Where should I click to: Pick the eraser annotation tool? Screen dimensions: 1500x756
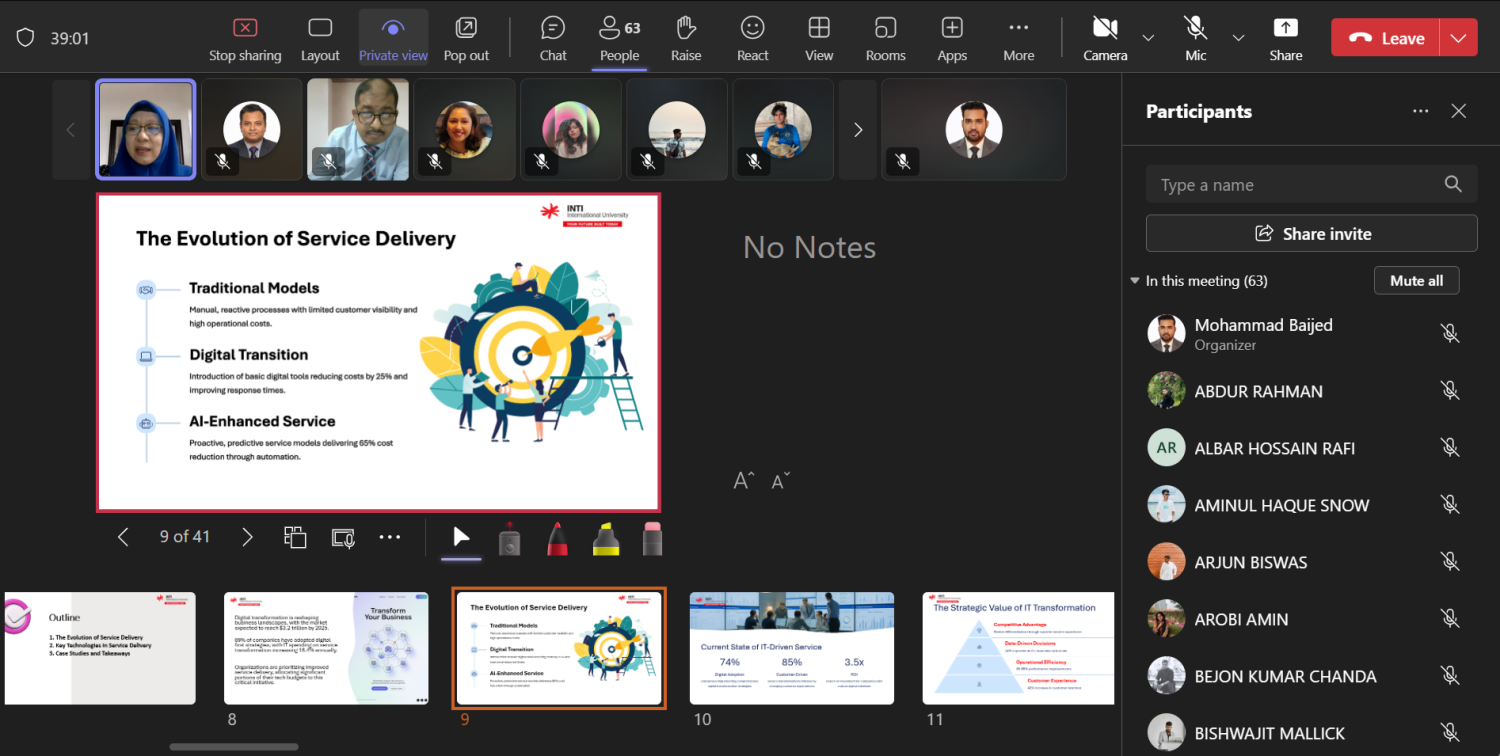[x=652, y=538]
